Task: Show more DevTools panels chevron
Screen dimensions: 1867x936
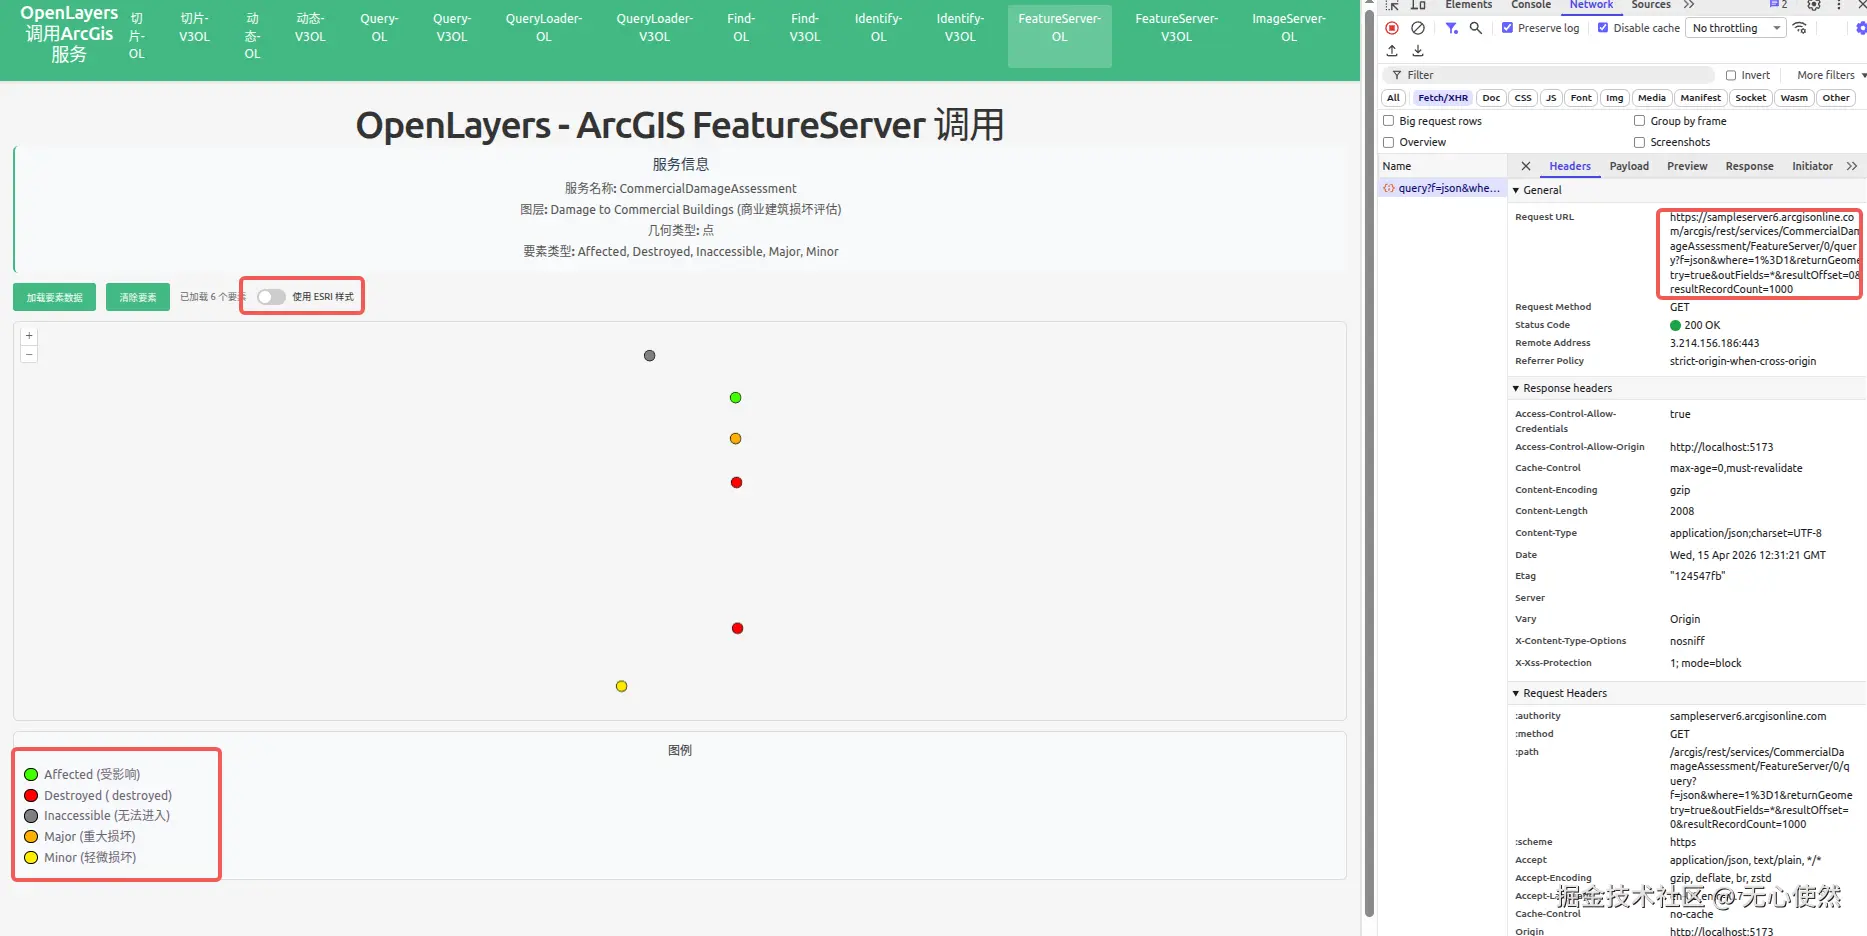Action: [x=1690, y=5]
